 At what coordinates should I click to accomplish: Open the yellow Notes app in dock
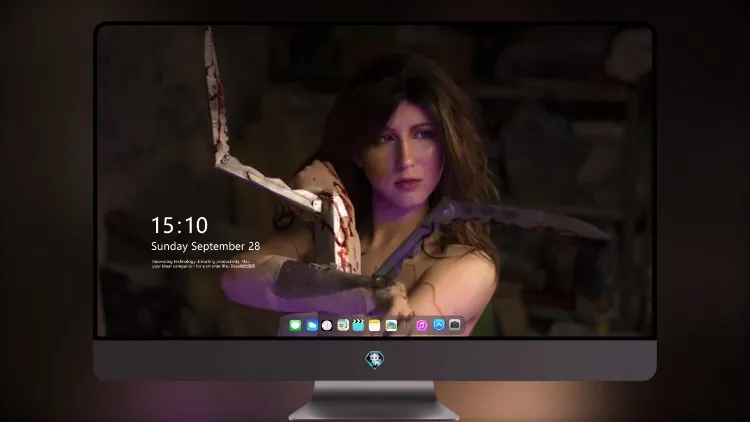[x=375, y=325]
